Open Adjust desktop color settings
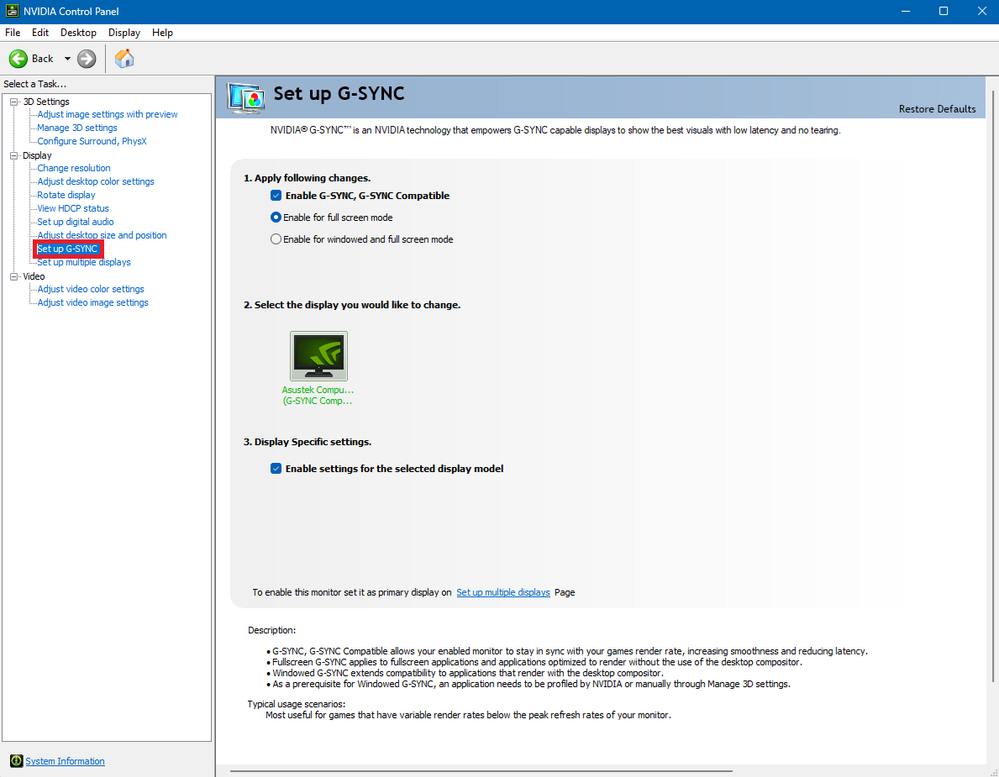Viewport: 999px width, 777px height. click(x=96, y=182)
